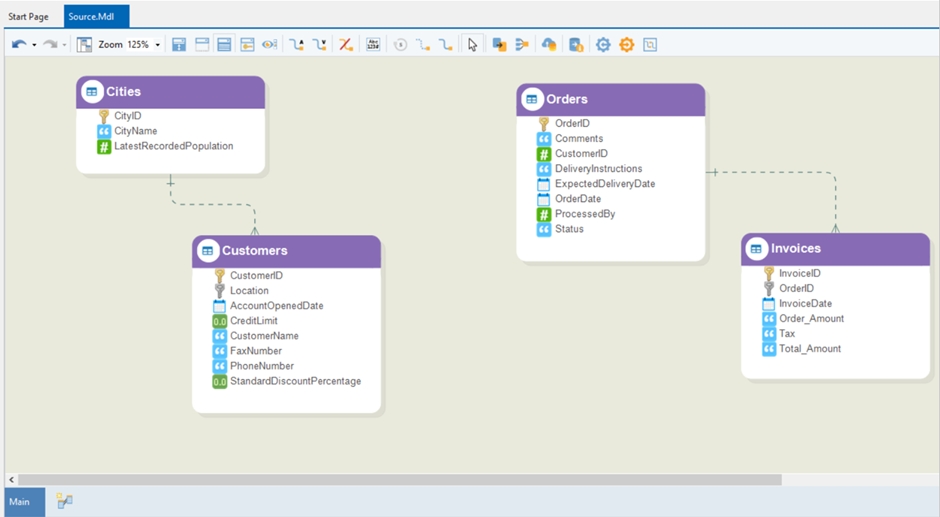This screenshot has height=517, width=940.
Task: Open the Zoom 125% dropdown
Action: click(157, 45)
